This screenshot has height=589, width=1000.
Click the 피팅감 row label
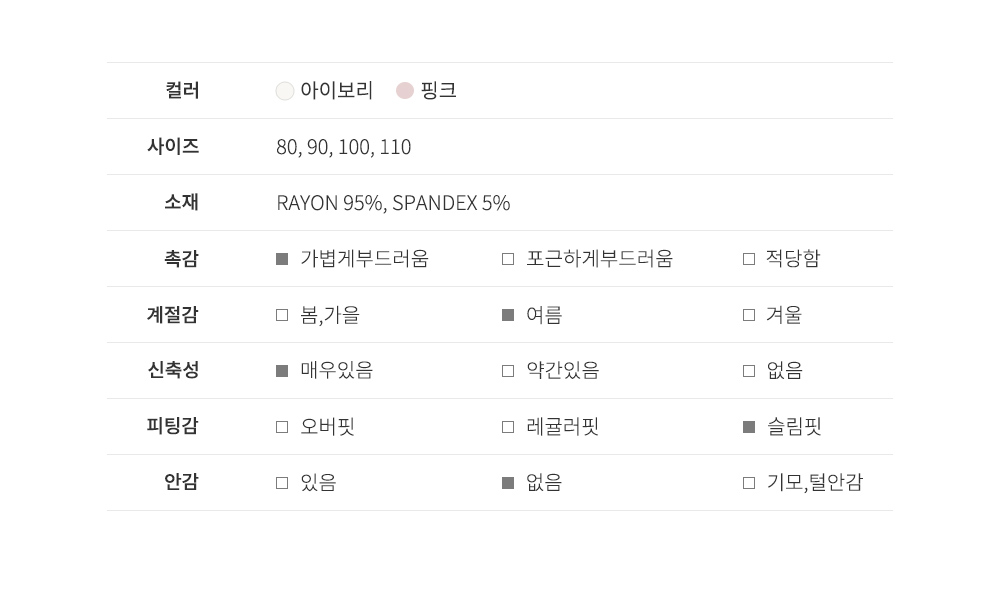coord(172,426)
